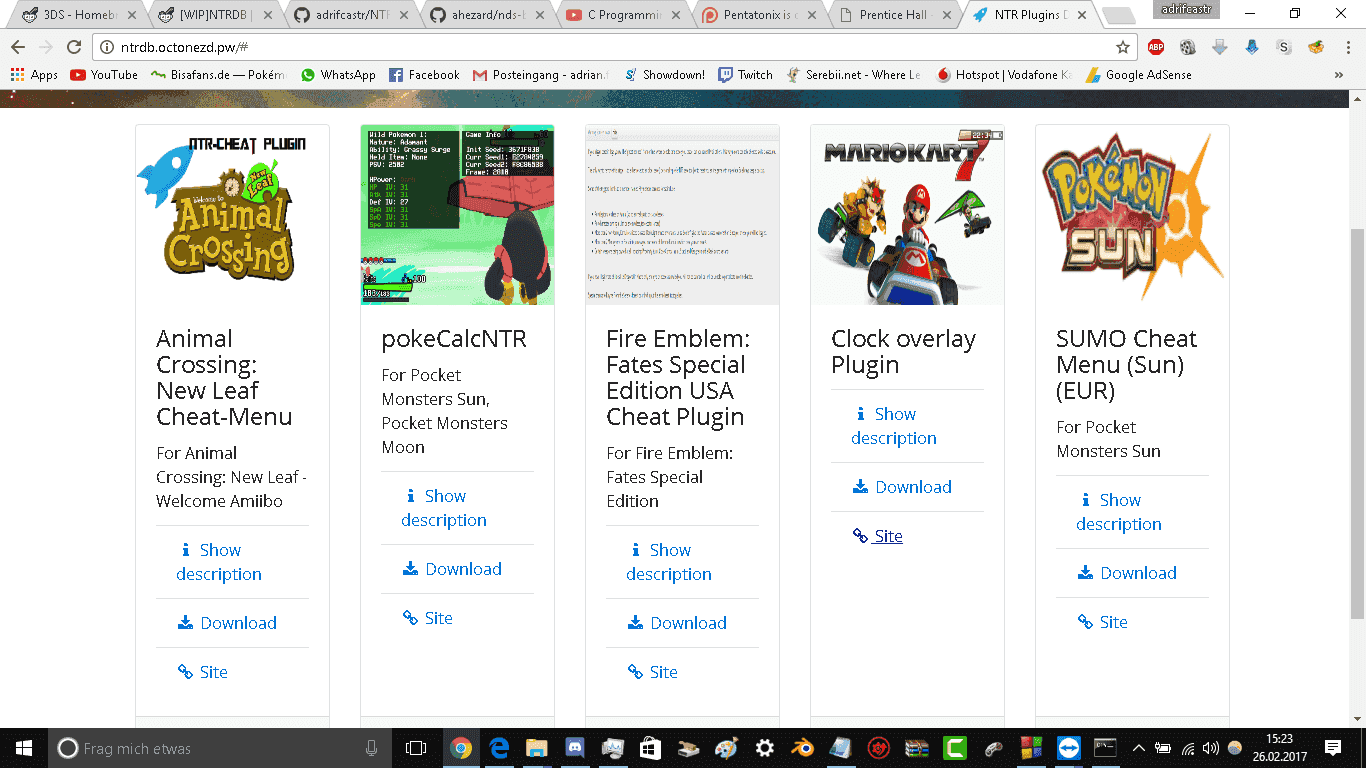Viewport: 1366px width, 768px height.
Task: Show description for Fire Emblem Cheat Plugin
Action: click(669, 562)
